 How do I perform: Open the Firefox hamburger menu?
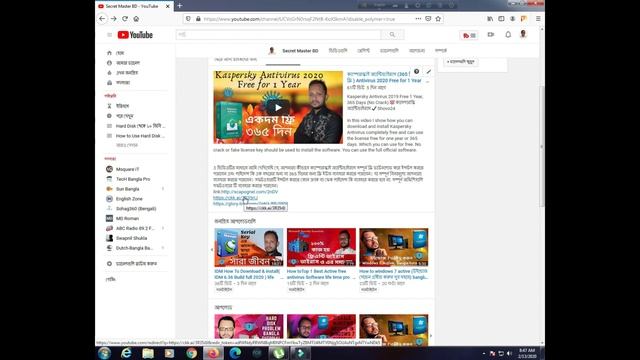tap(538, 19)
